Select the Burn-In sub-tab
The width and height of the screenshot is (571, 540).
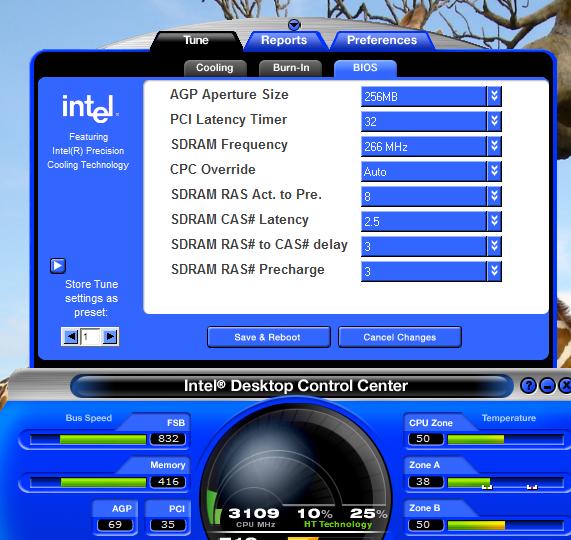(x=291, y=68)
